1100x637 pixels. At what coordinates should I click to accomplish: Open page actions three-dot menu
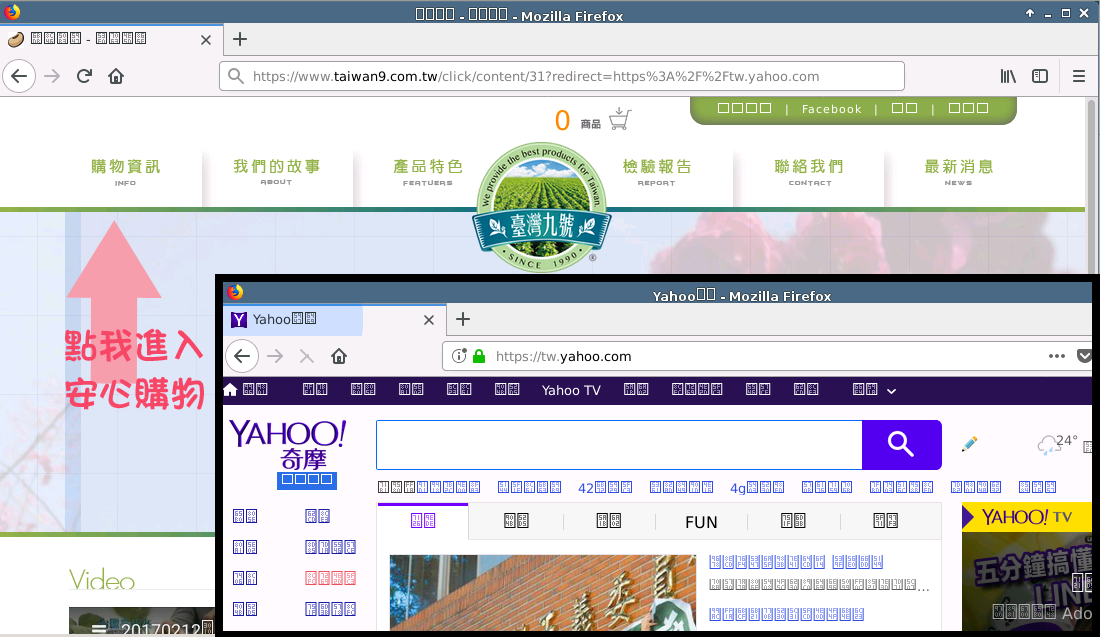click(x=1057, y=356)
